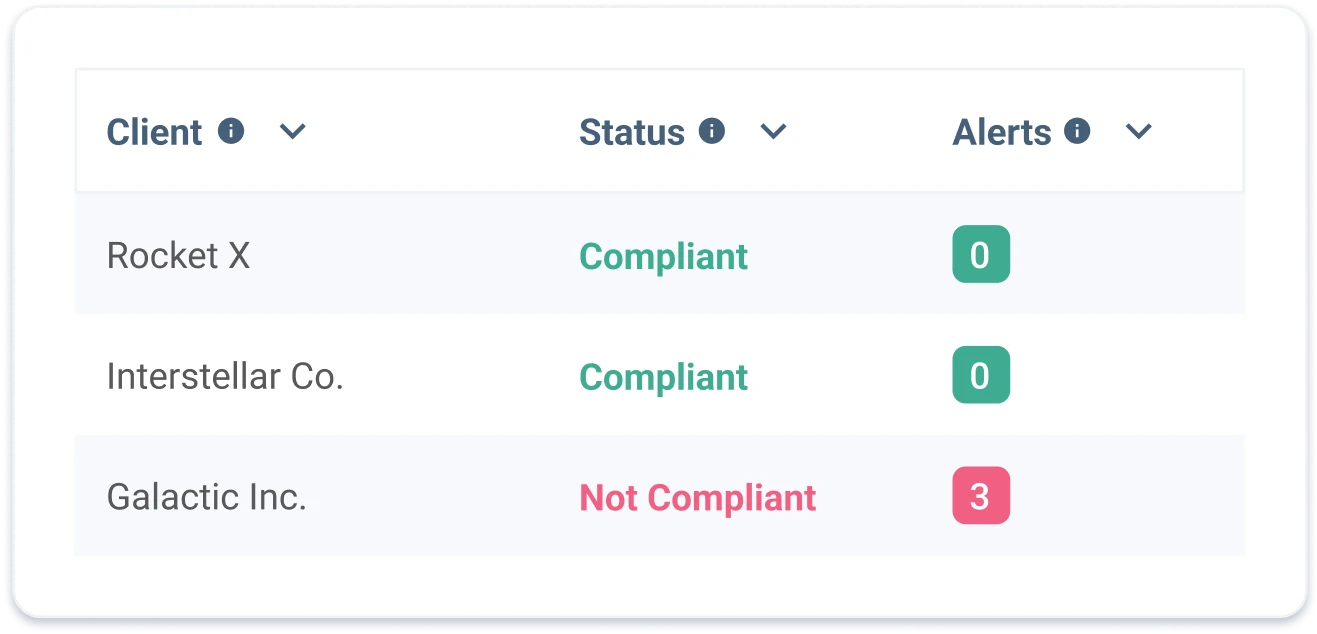Viewport: 1317px width, 634px height.
Task: Click the red alerts badge showing 3
Action: point(981,495)
